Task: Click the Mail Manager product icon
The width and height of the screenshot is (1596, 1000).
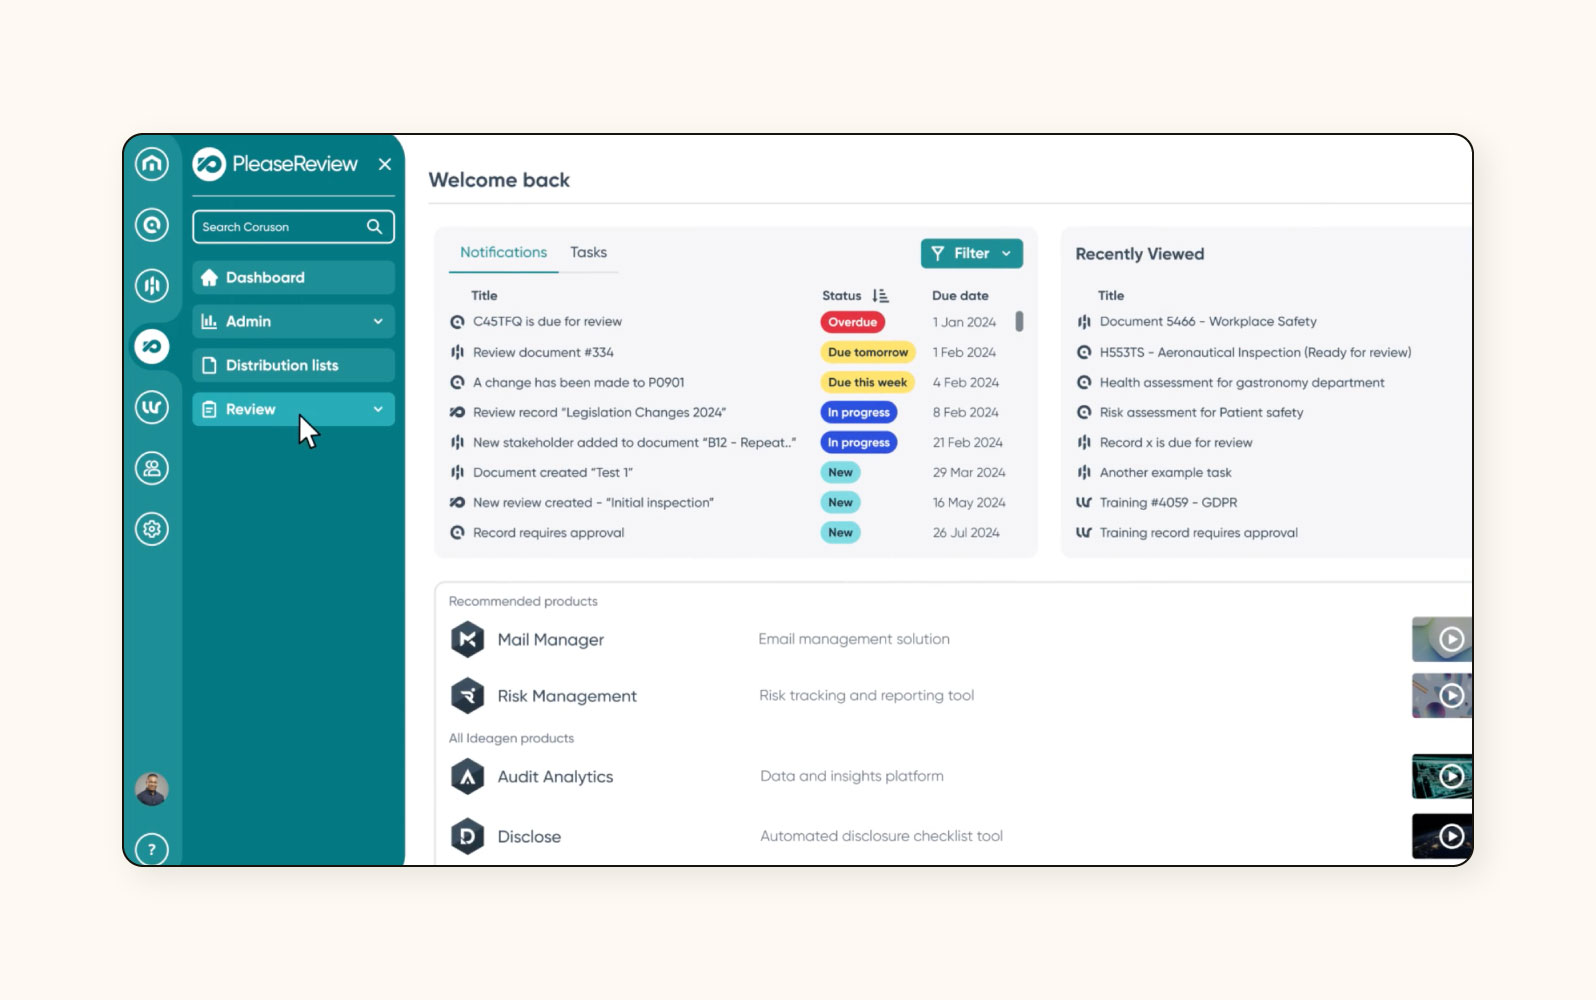Action: [x=467, y=639]
